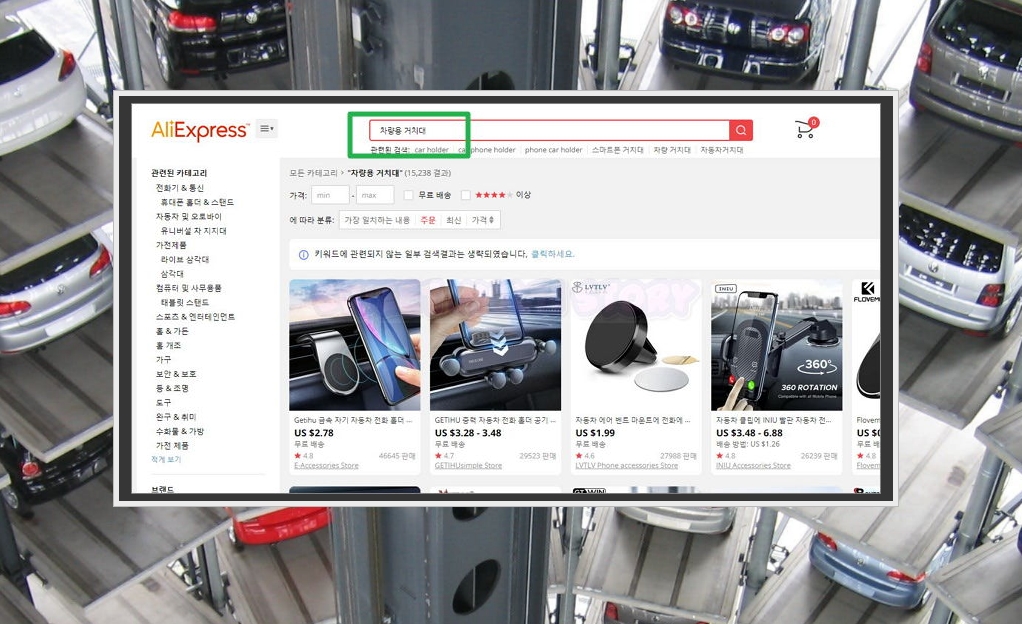This screenshot has height=624, width=1022.
Task: Open category 등 & 조명
Action: (172, 389)
